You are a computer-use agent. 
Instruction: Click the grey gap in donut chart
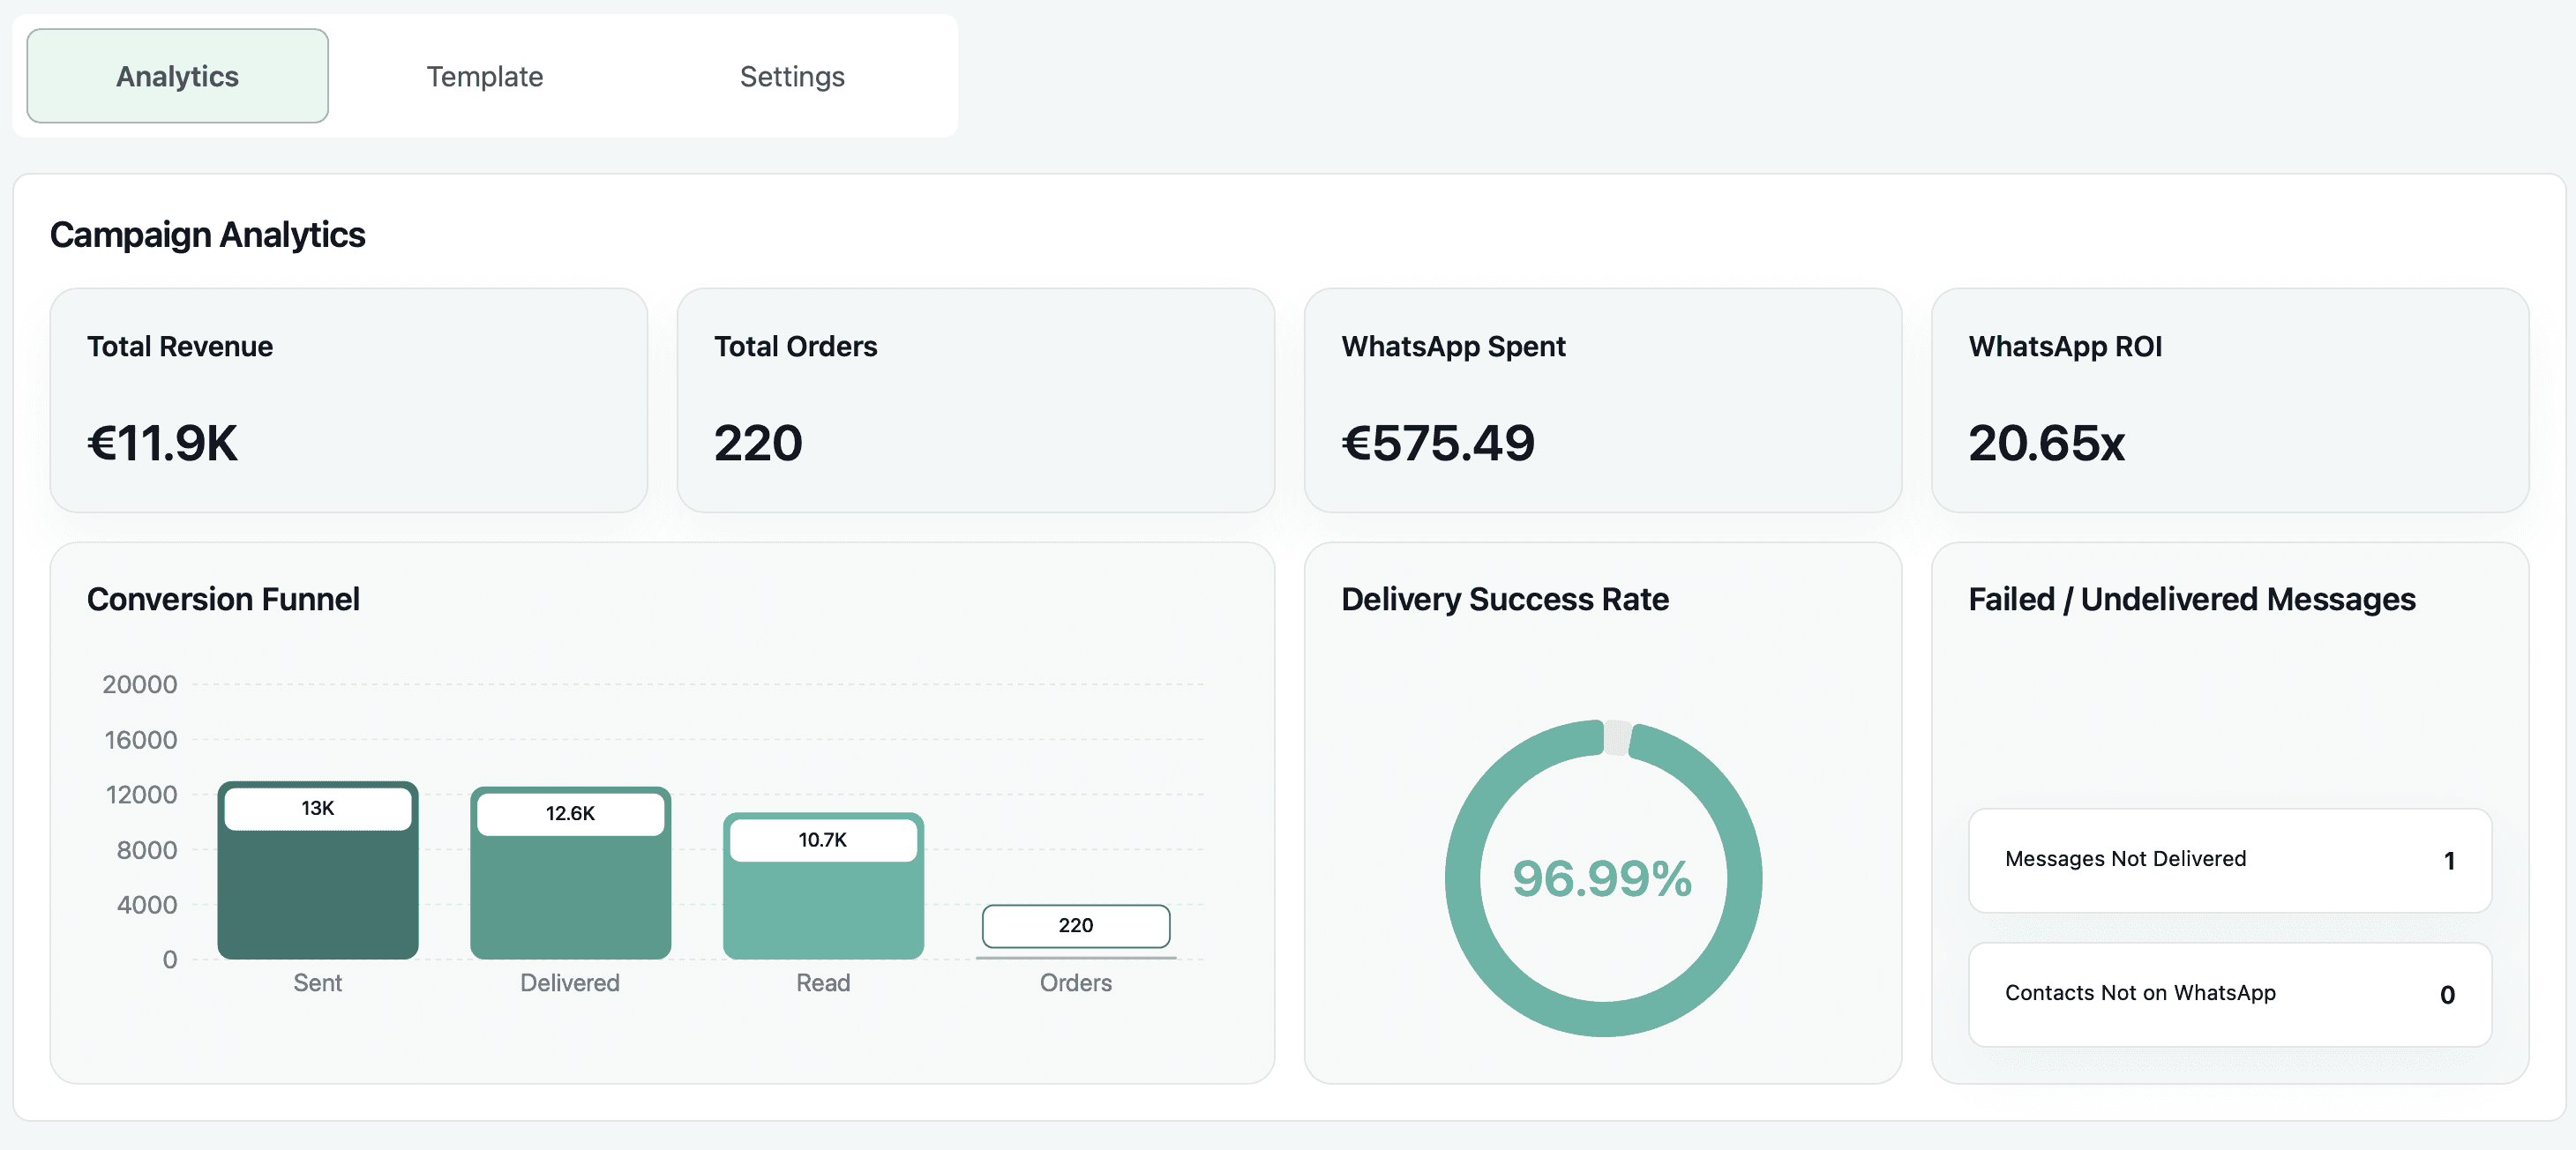pos(1617,738)
